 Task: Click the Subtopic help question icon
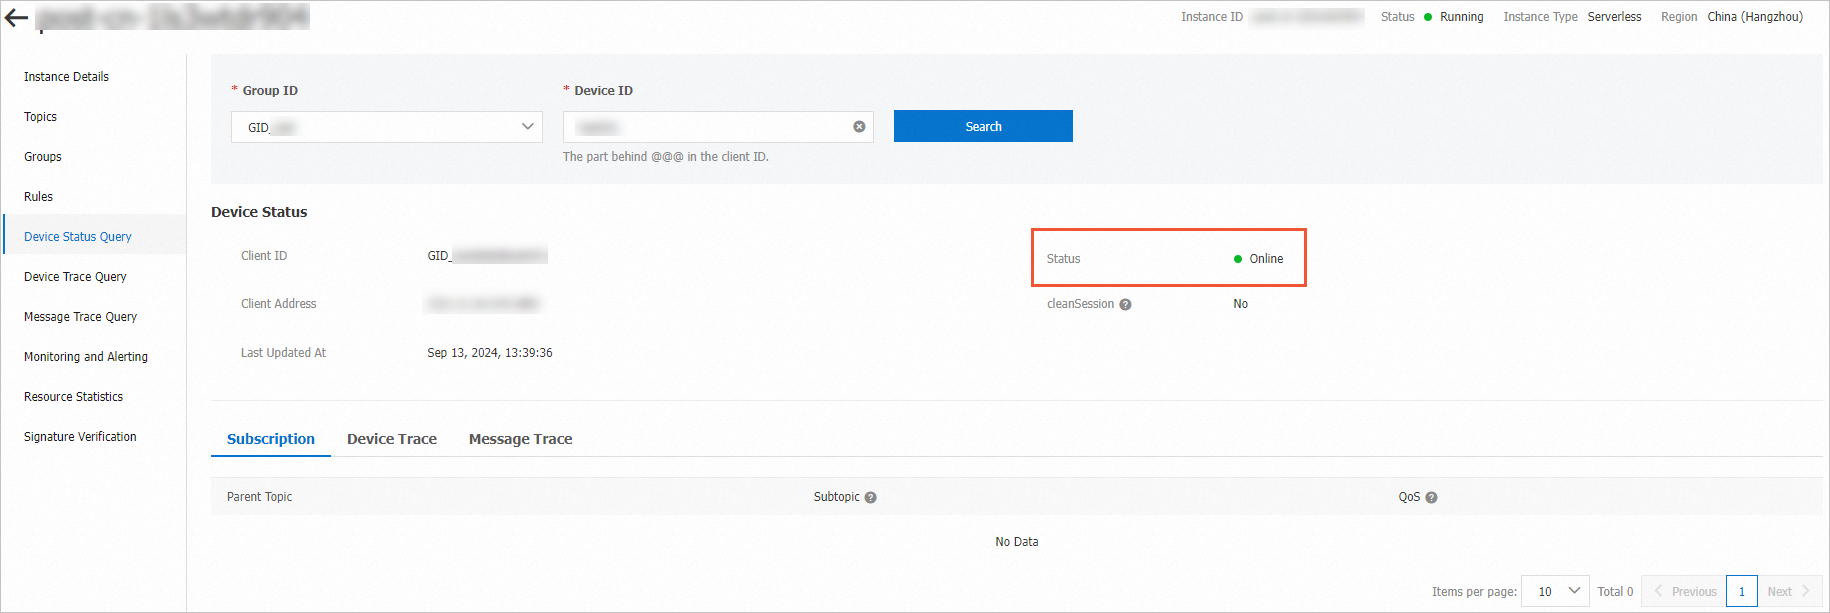pyautogui.click(x=870, y=498)
